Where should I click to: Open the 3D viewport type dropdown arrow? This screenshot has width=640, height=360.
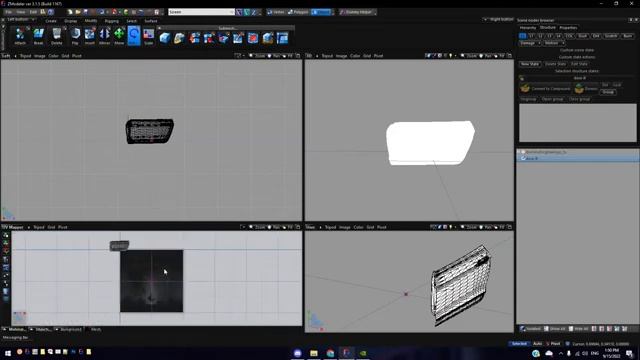pyautogui.click(x=317, y=56)
